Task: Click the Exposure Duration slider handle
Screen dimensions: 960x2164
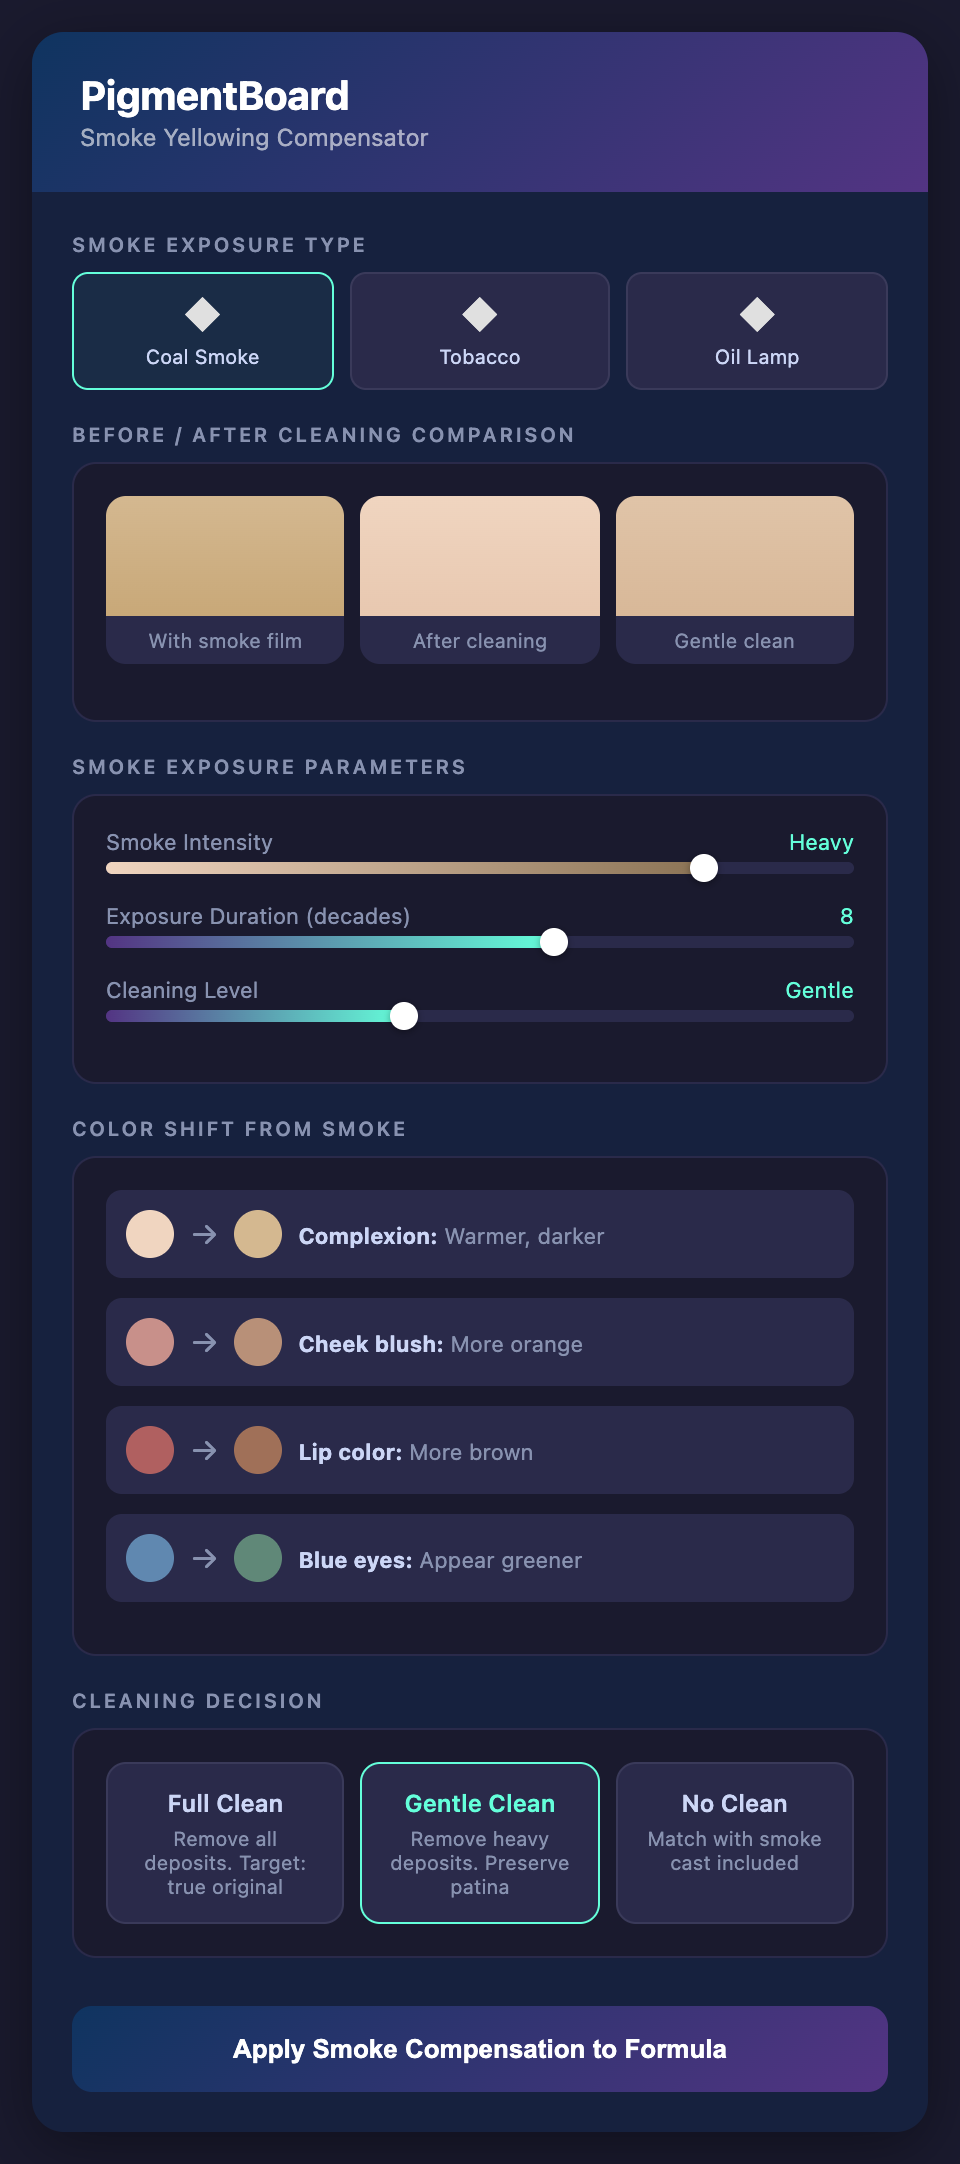Action: coord(554,942)
